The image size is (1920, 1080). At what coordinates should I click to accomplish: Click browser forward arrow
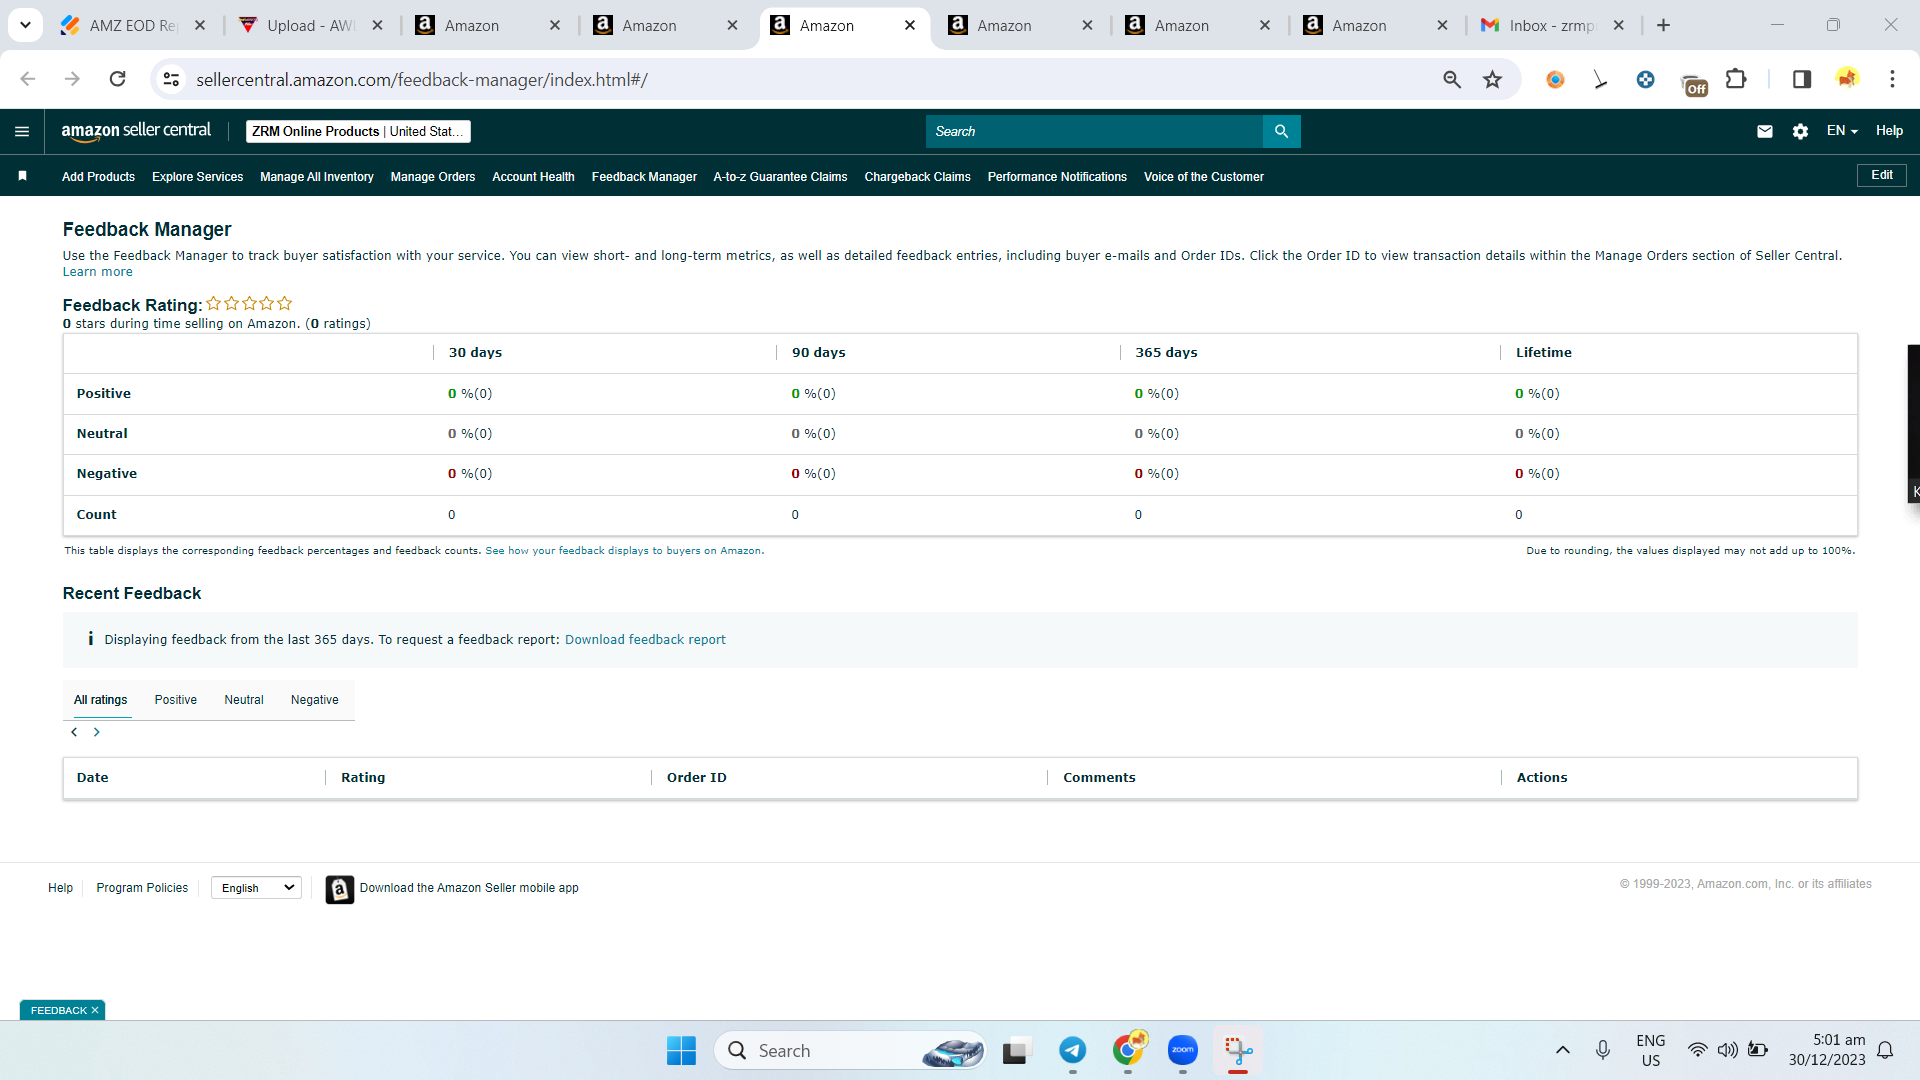pyautogui.click(x=72, y=79)
